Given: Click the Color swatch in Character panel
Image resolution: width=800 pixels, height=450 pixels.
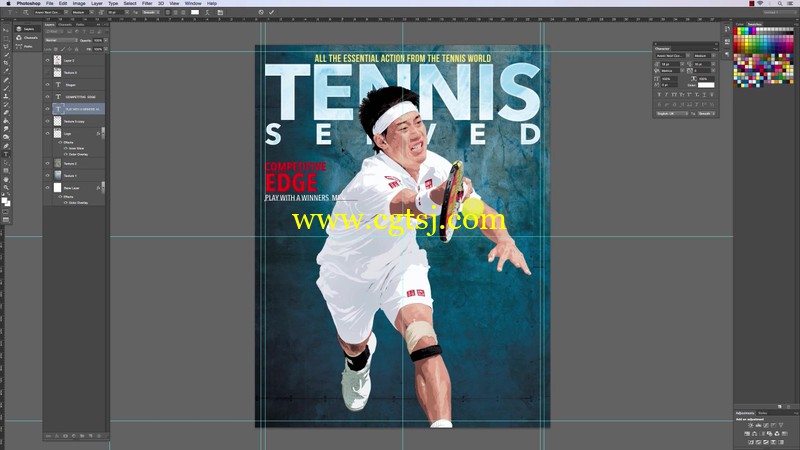Looking at the screenshot, I should click(x=706, y=85).
